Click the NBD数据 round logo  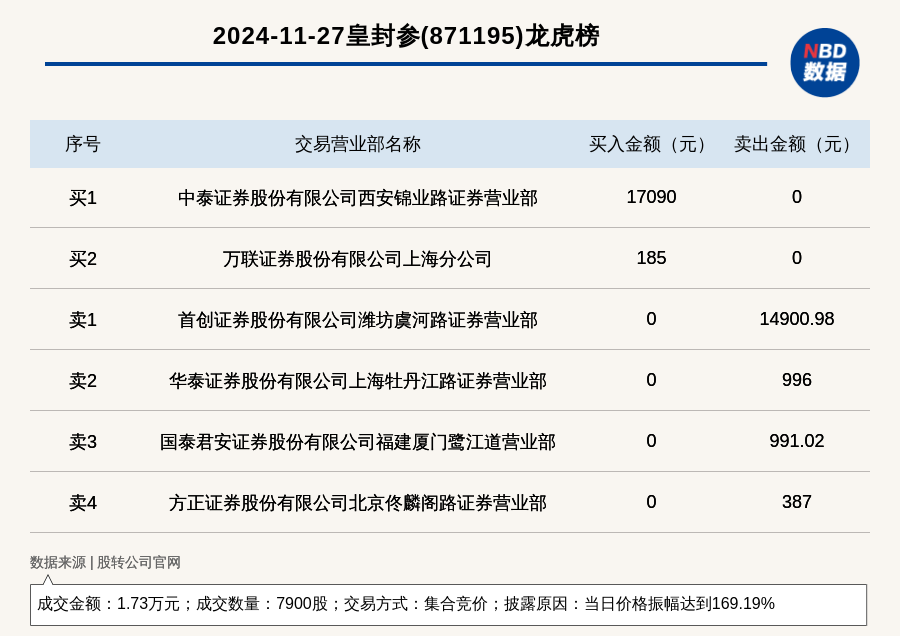click(x=824, y=63)
